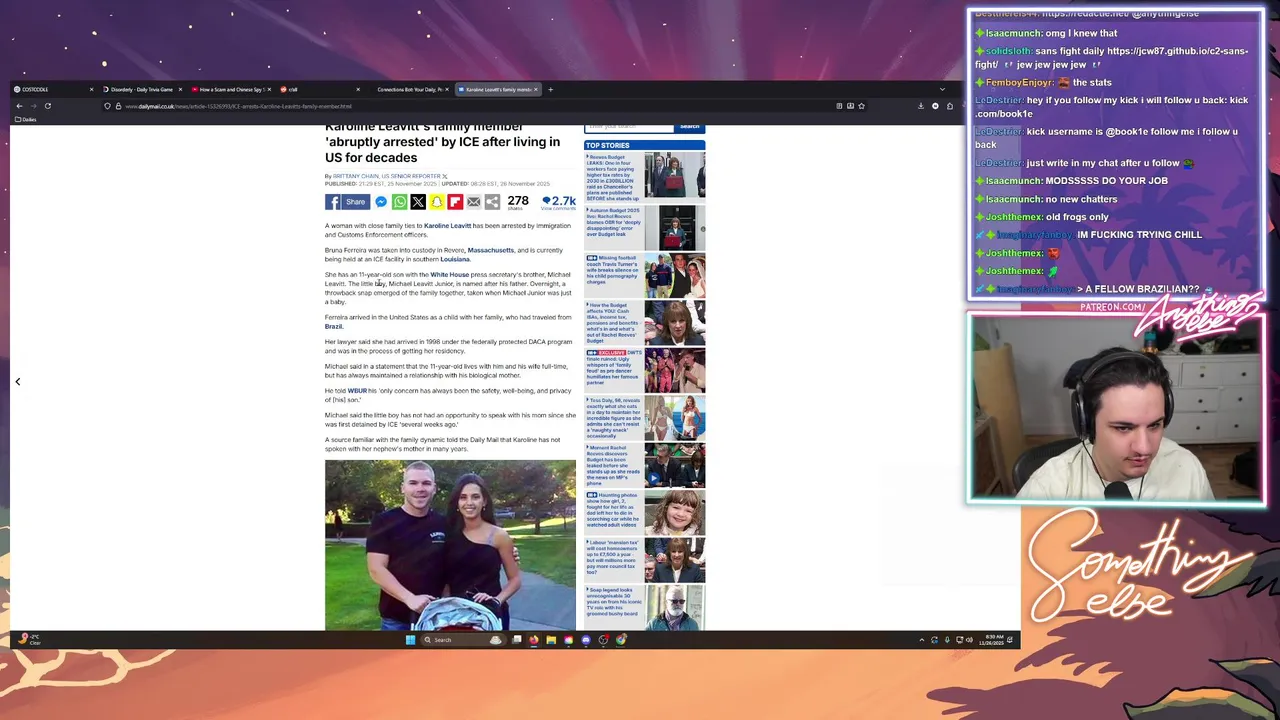Open the Louisiana link

point(455,260)
